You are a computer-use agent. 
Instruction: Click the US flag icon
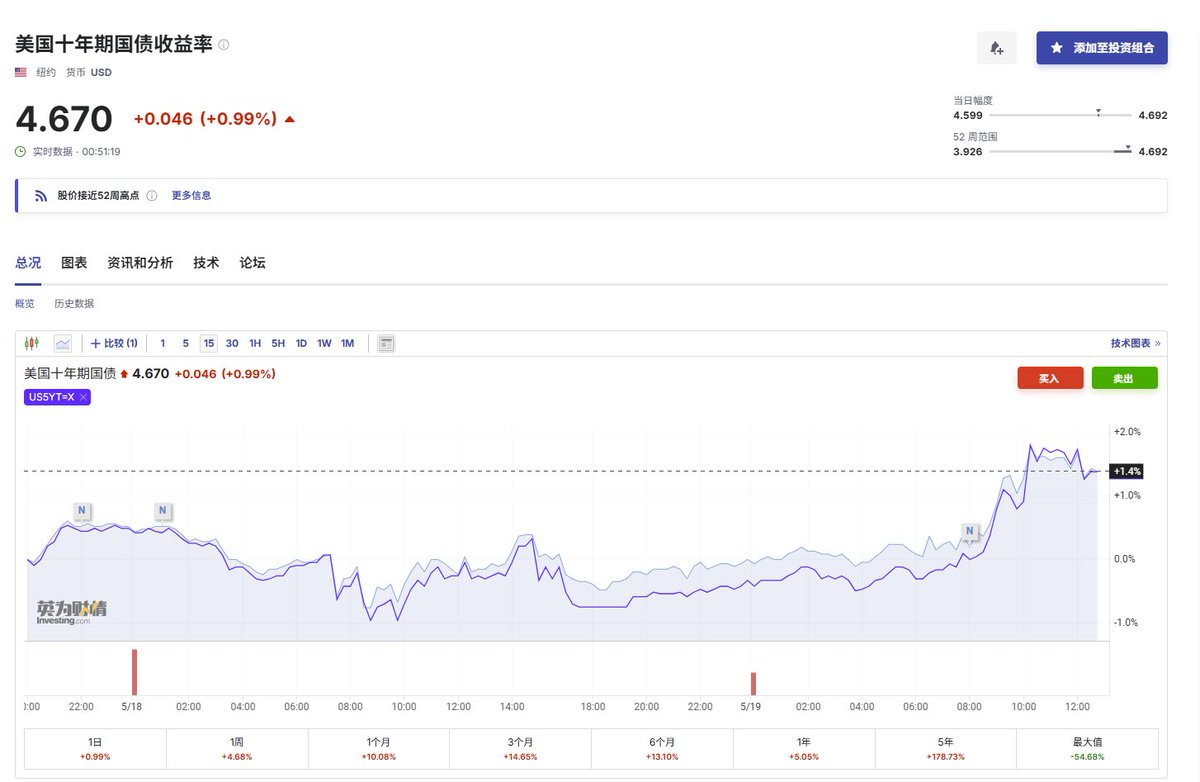pyautogui.click(x=21, y=72)
